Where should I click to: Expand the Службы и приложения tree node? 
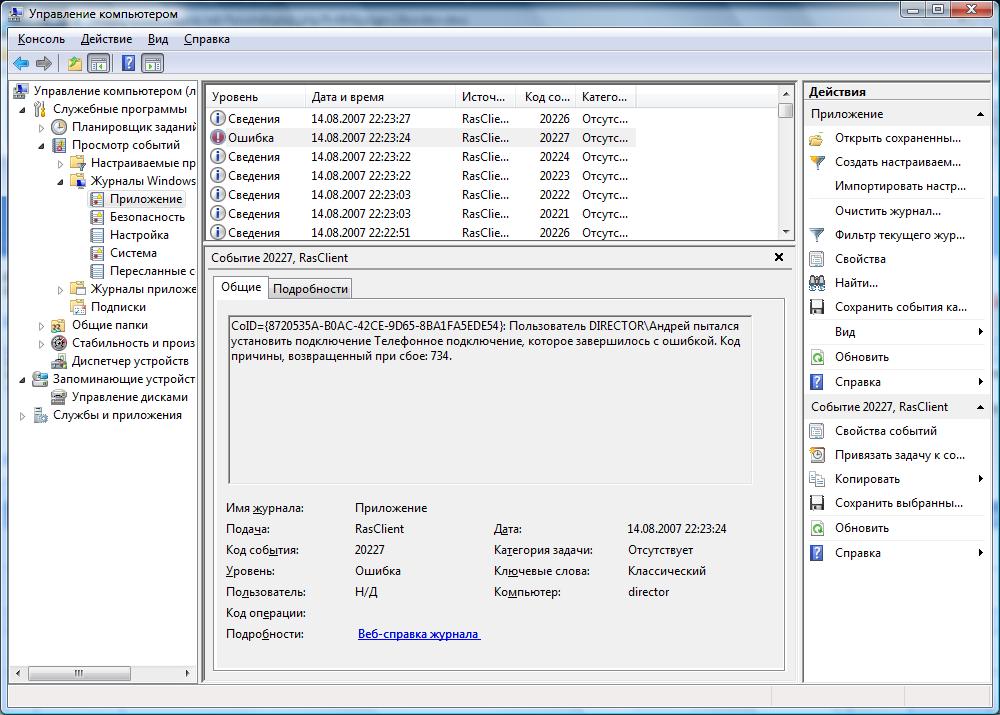coord(23,416)
